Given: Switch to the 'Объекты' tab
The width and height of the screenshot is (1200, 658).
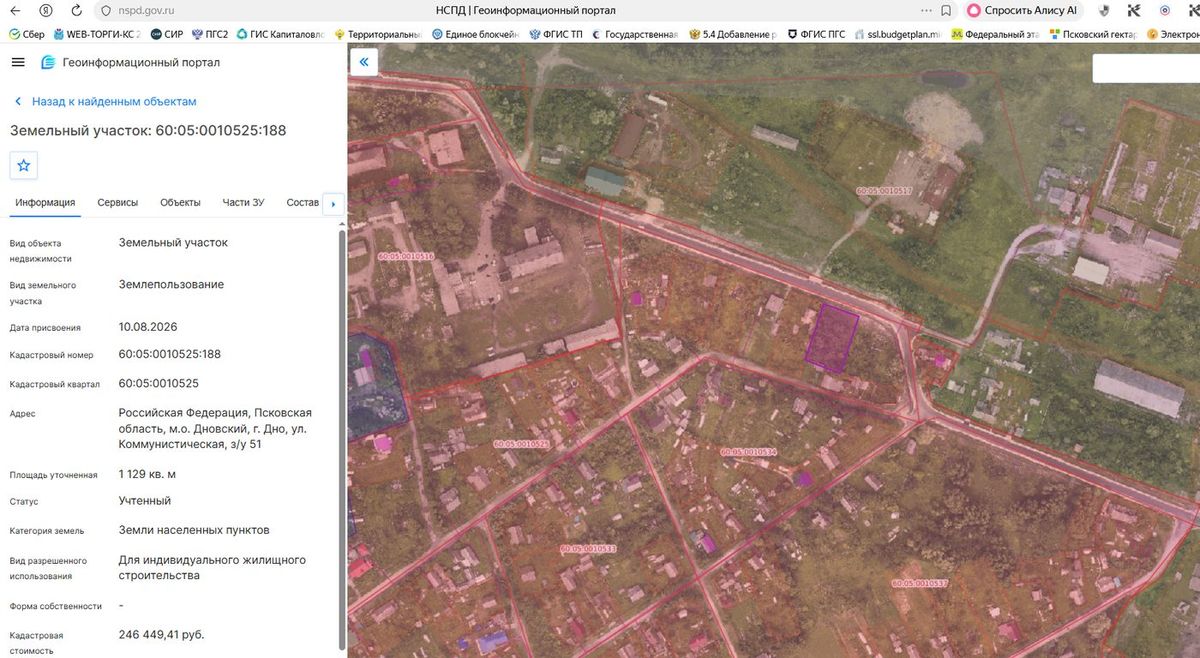Looking at the screenshot, I should 181,203.
